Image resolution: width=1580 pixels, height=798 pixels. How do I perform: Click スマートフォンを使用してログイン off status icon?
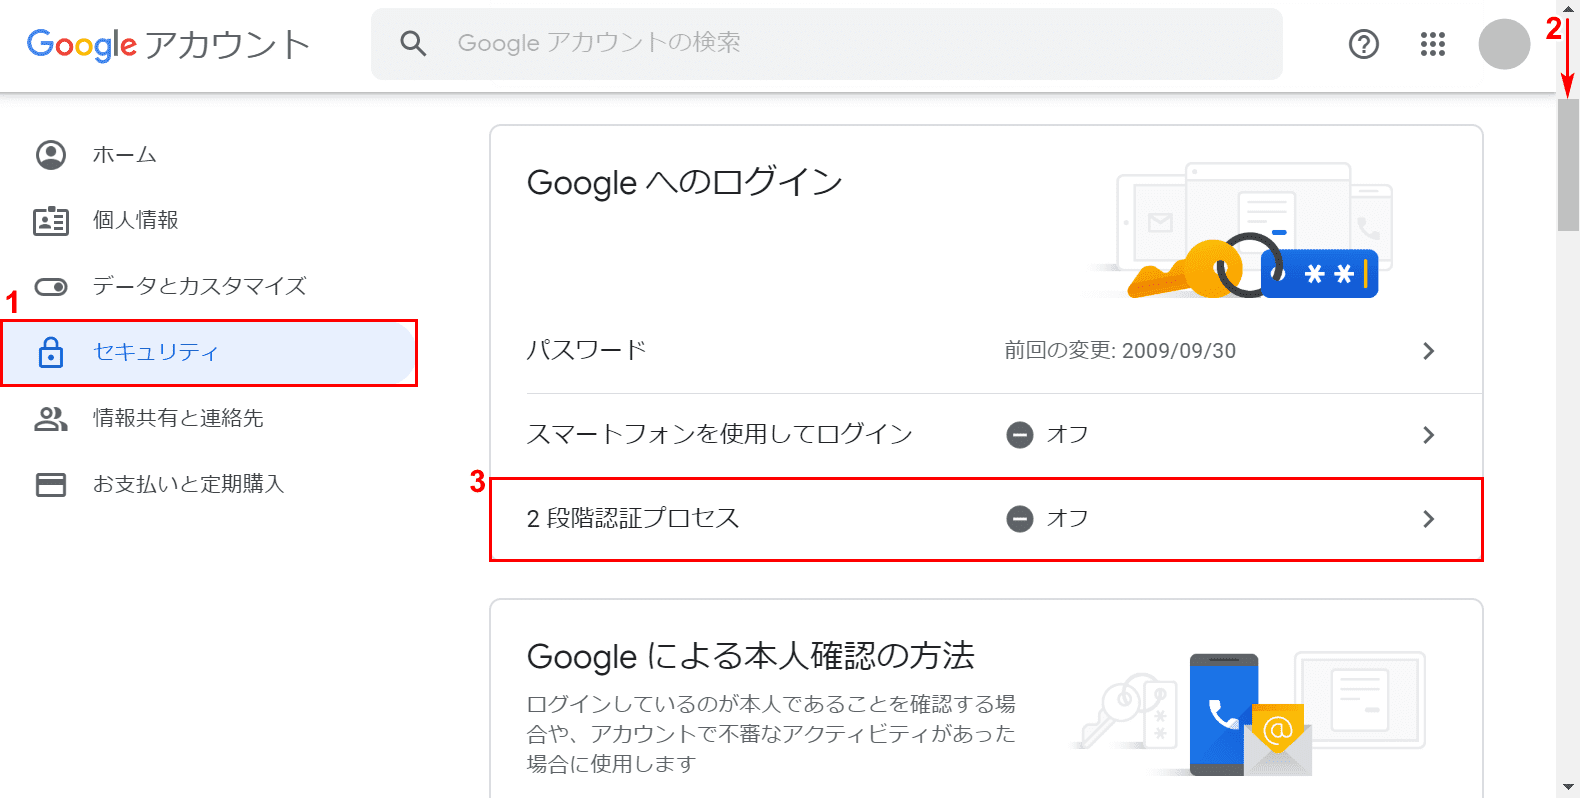coord(1020,435)
